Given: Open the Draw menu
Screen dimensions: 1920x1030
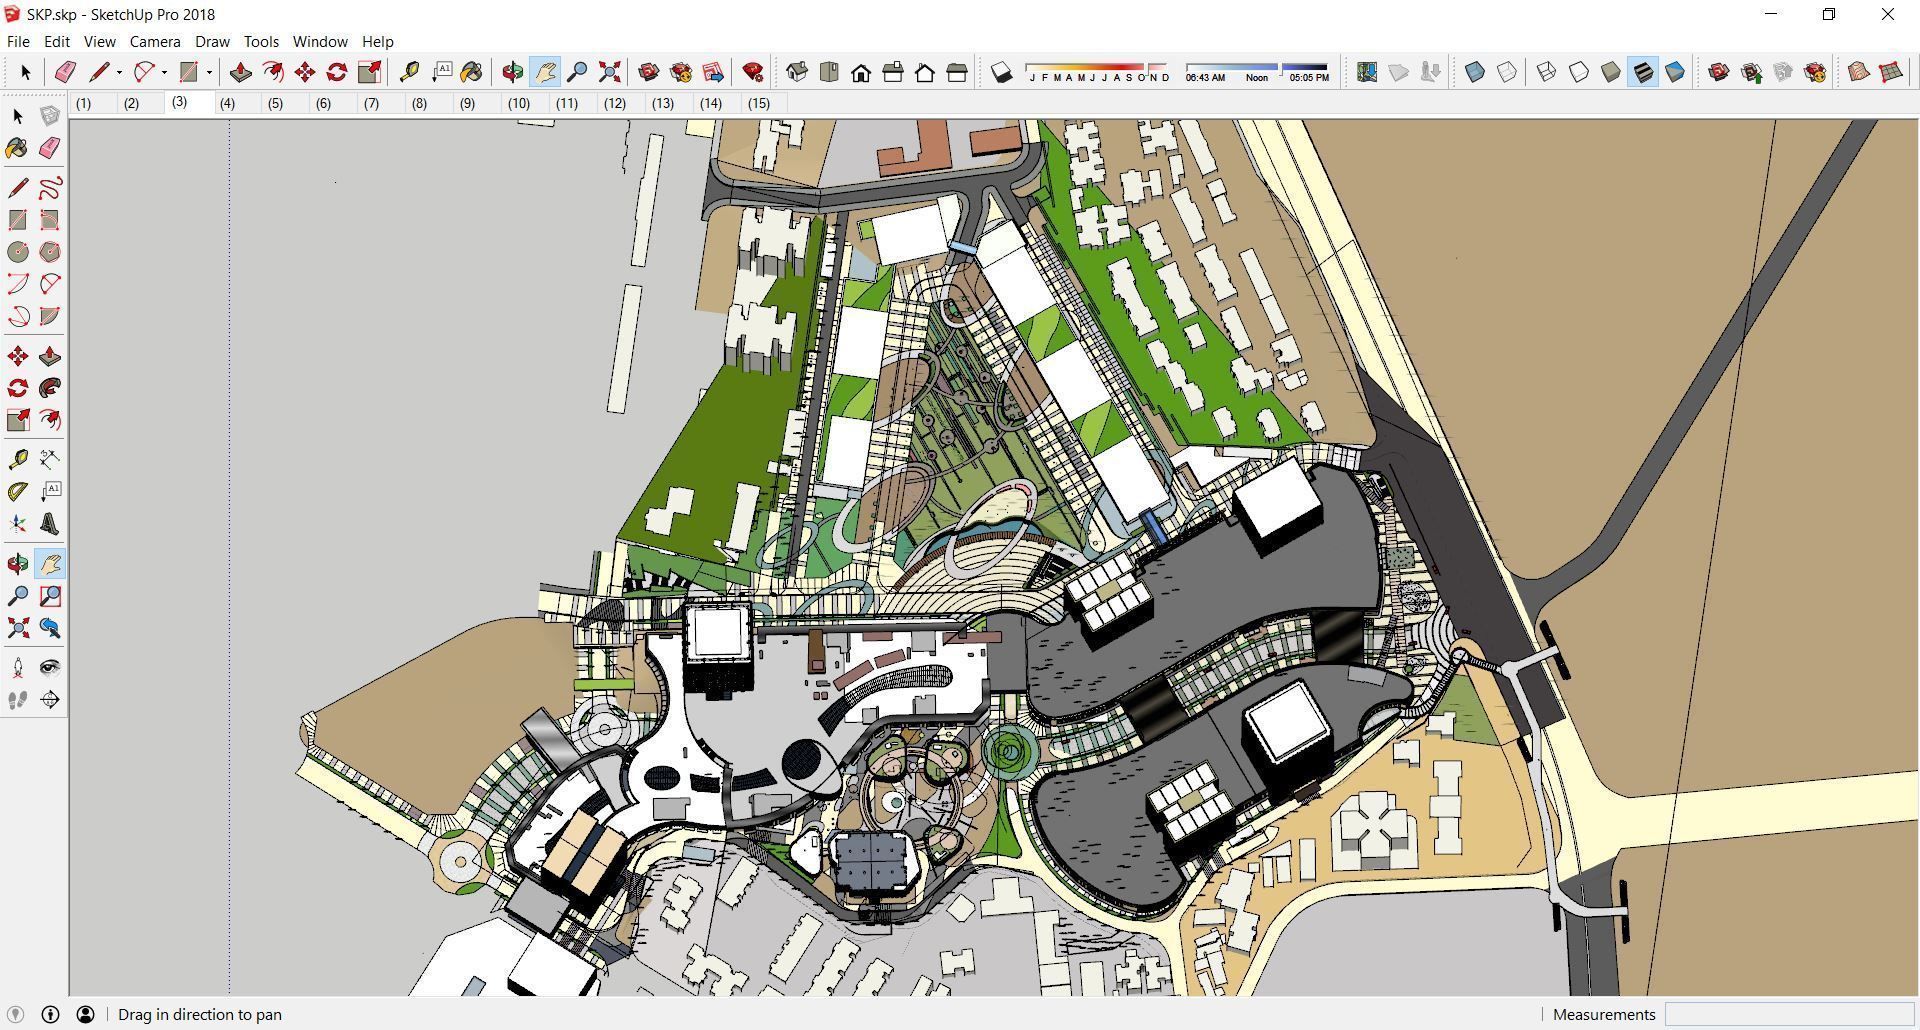Looking at the screenshot, I should tap(212, 42).
